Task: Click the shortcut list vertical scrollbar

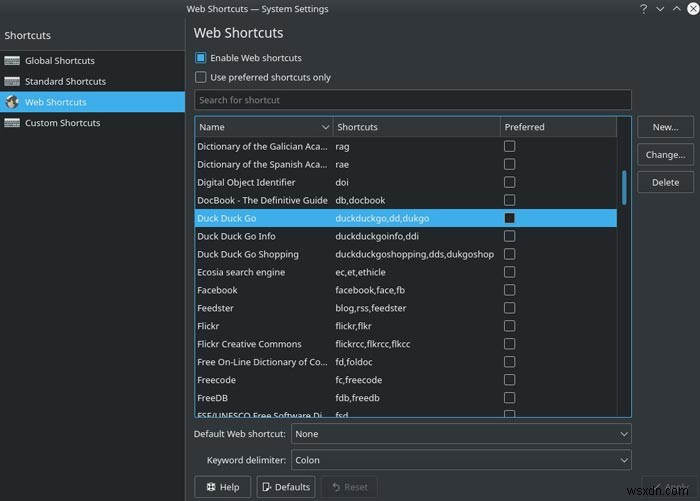Action: click(624, 188)
